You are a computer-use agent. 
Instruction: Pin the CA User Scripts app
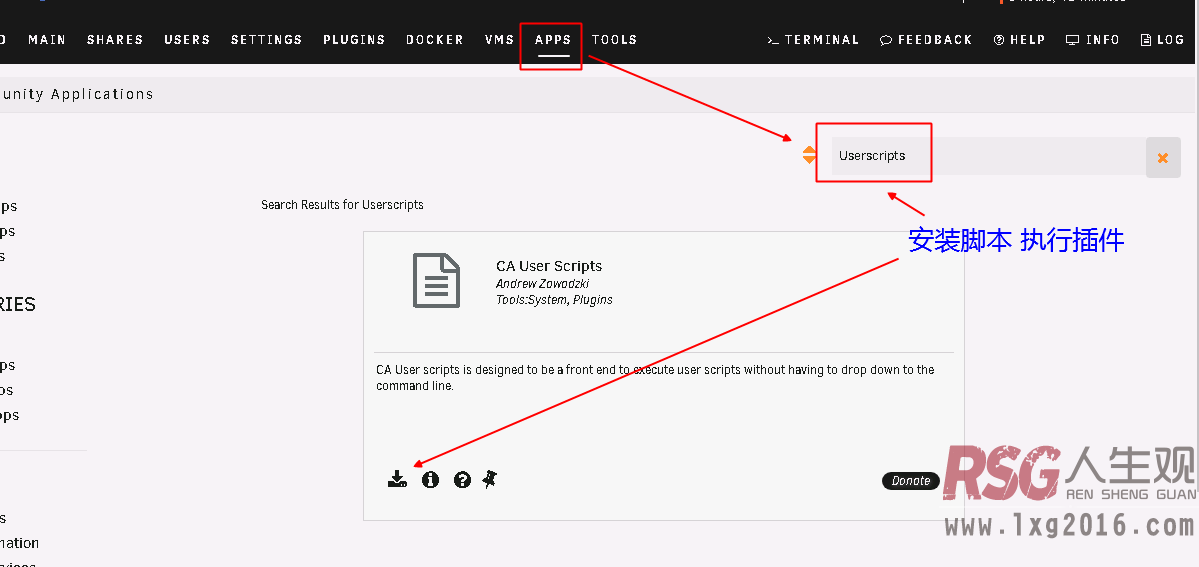coord(490,480)
